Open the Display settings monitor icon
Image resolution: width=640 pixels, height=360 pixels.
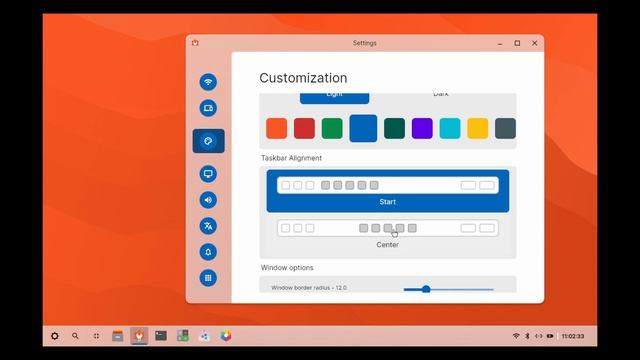pyautogui.click(x=208, y=174)
